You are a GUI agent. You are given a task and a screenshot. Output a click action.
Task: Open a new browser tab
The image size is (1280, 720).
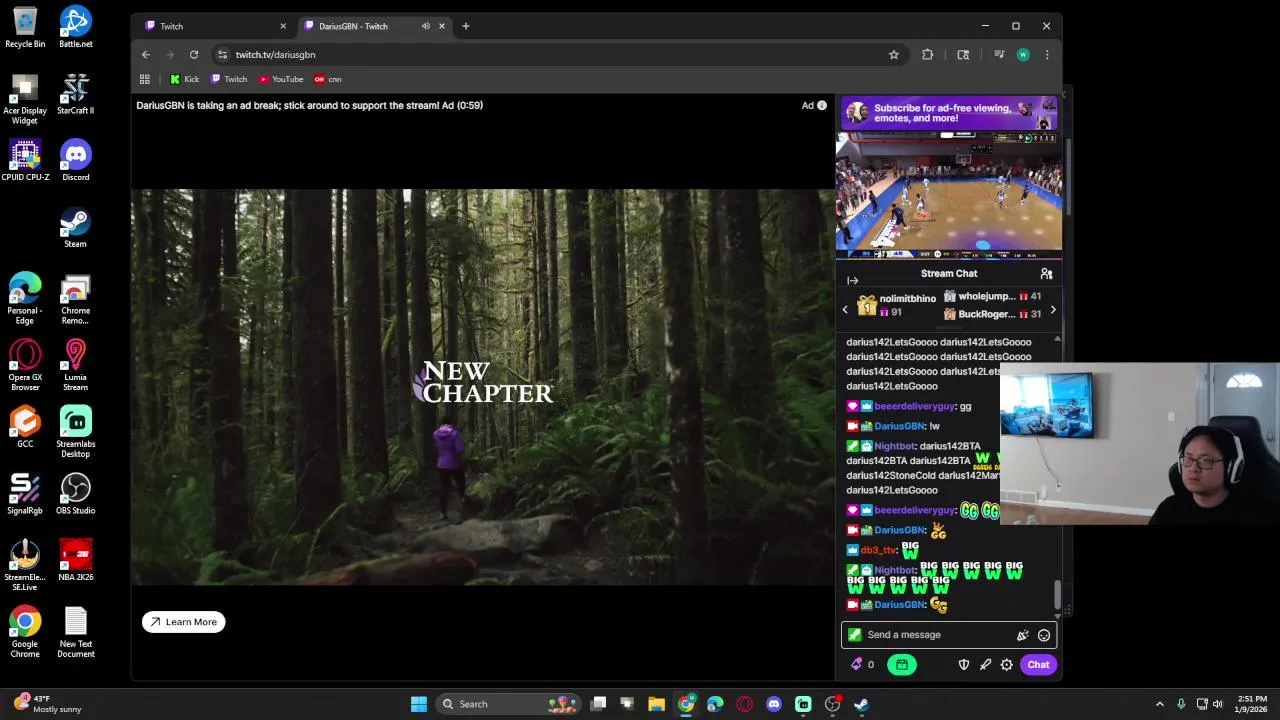click(465, 26)
